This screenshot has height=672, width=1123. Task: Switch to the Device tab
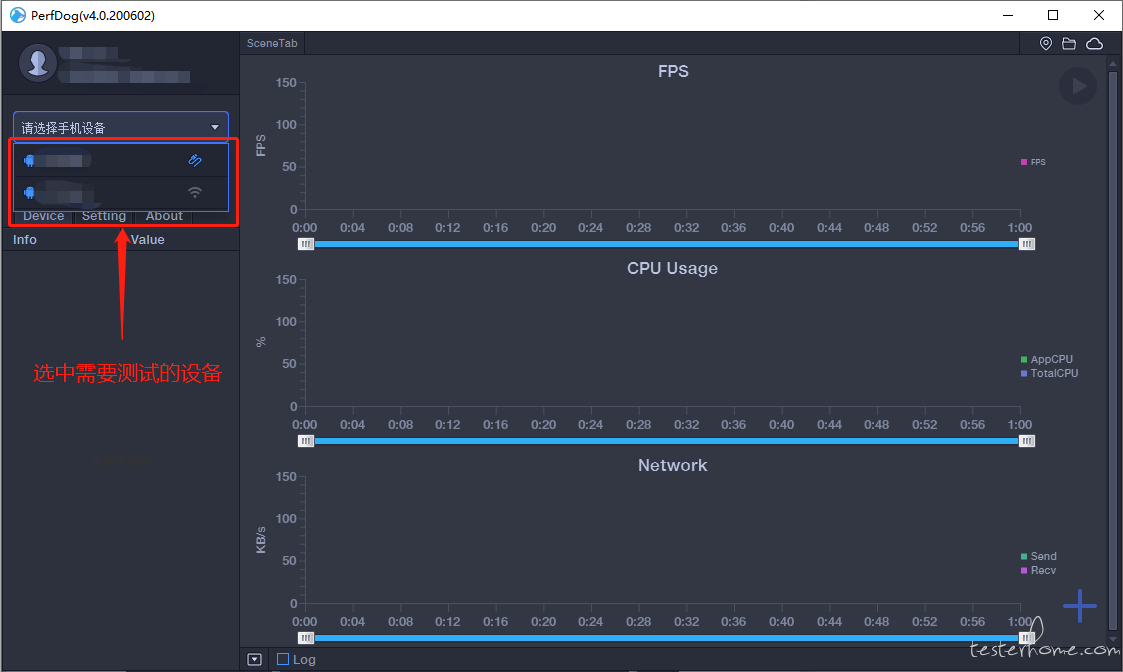click(x=44, y=216)
